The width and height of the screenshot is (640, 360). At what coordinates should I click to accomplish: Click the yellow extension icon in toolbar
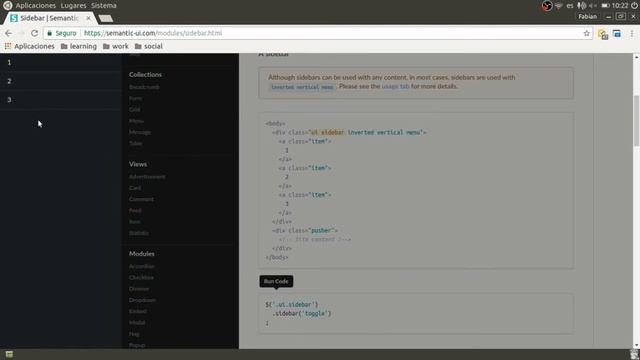pos(603,34)
